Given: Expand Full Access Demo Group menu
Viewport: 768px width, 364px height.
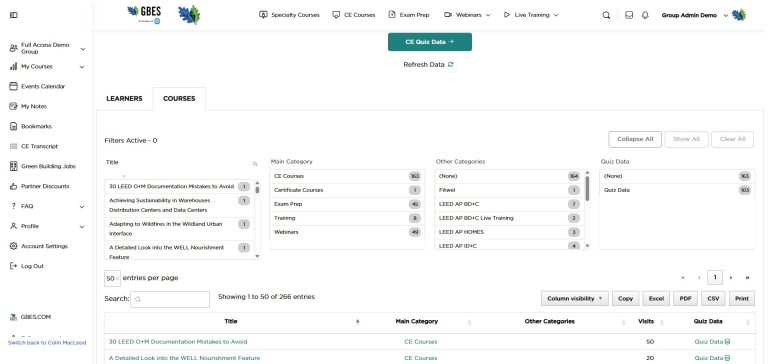Looking at the screenshot, I should pos(83,49).
